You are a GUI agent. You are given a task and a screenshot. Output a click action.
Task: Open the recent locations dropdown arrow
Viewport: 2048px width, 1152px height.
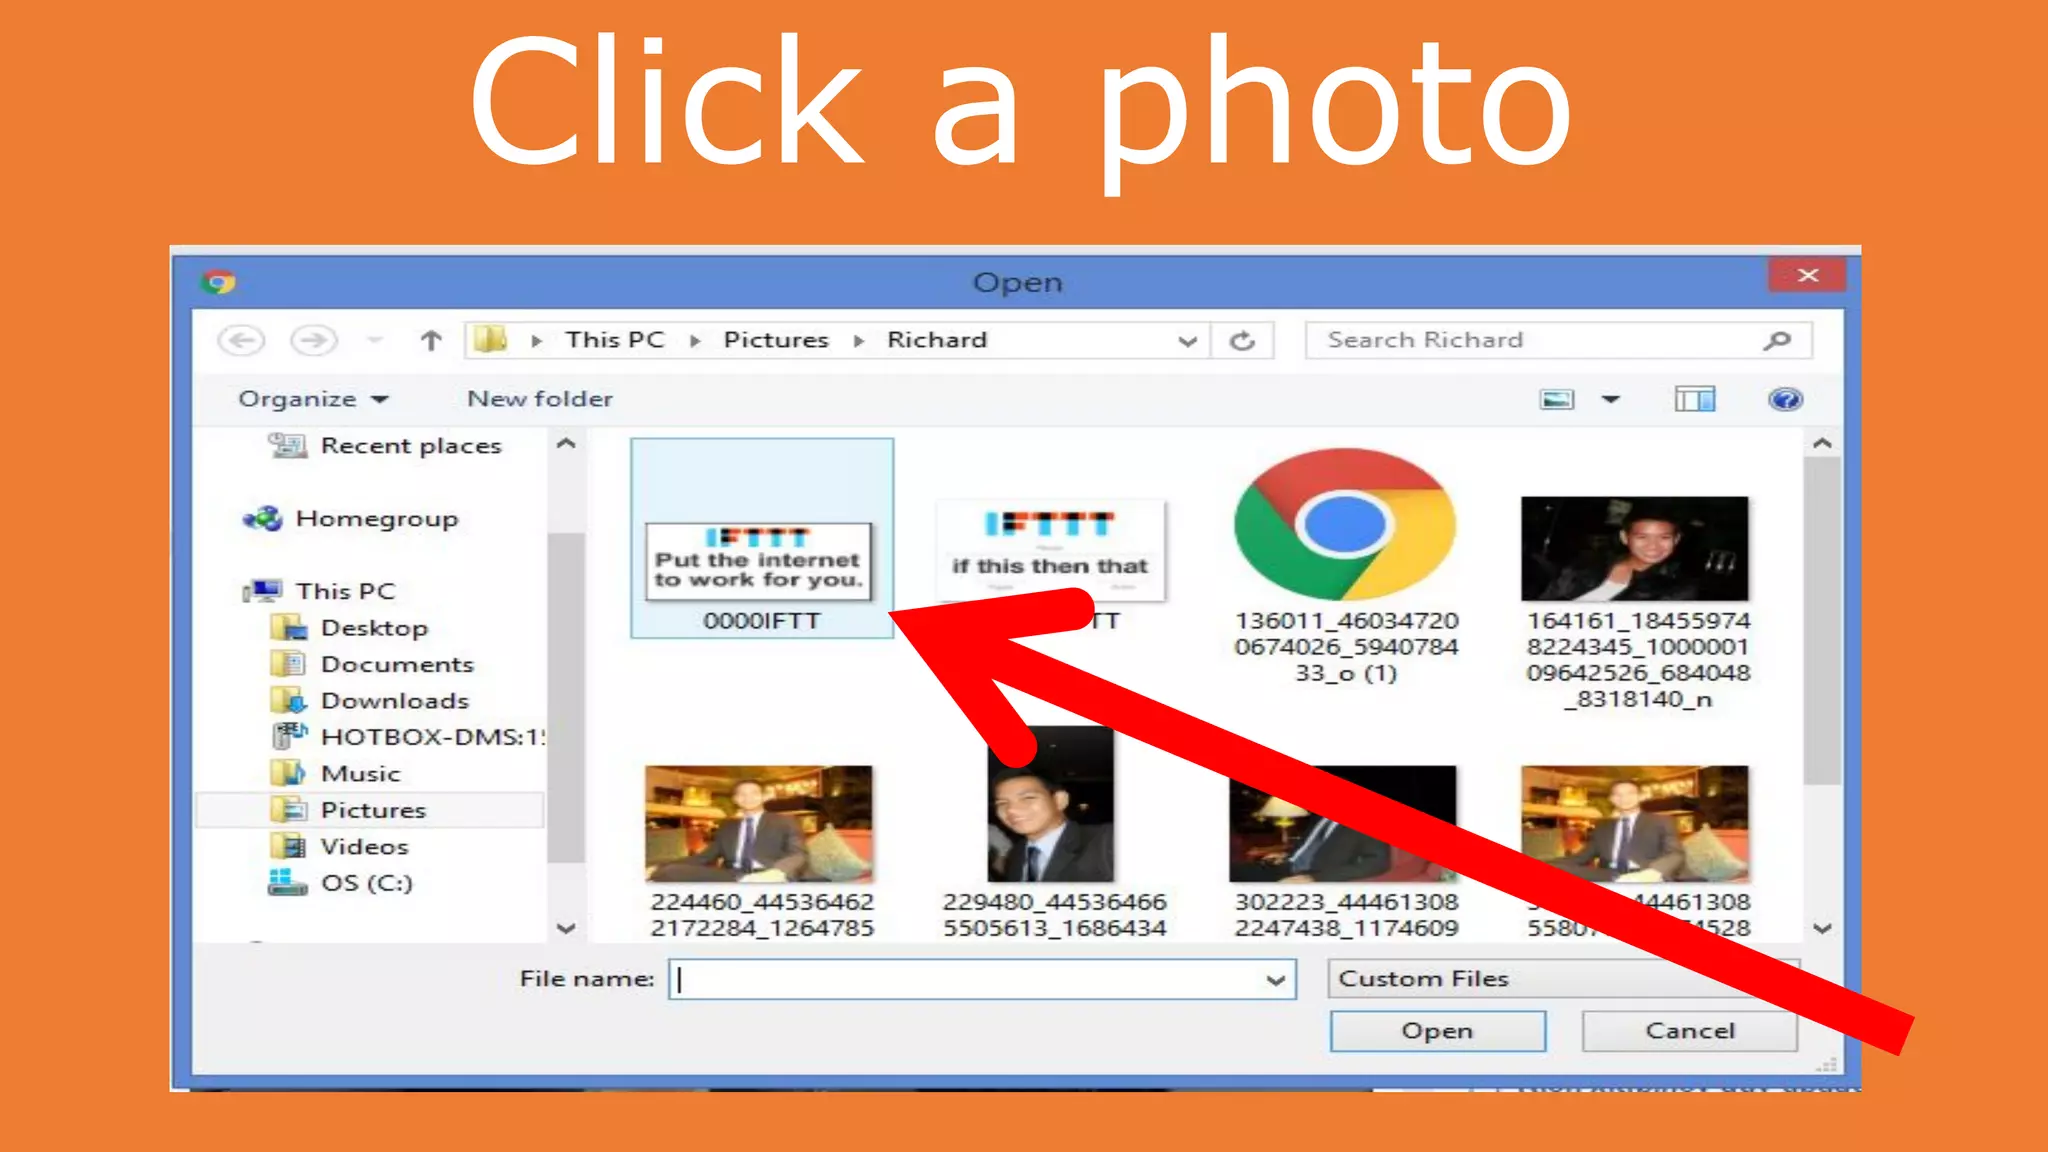point(375,341)
